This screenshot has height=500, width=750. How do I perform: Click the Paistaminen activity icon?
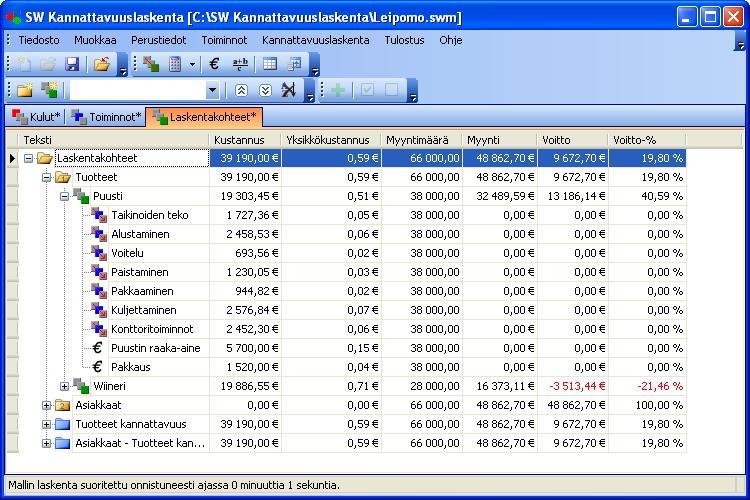click(99, 272)
